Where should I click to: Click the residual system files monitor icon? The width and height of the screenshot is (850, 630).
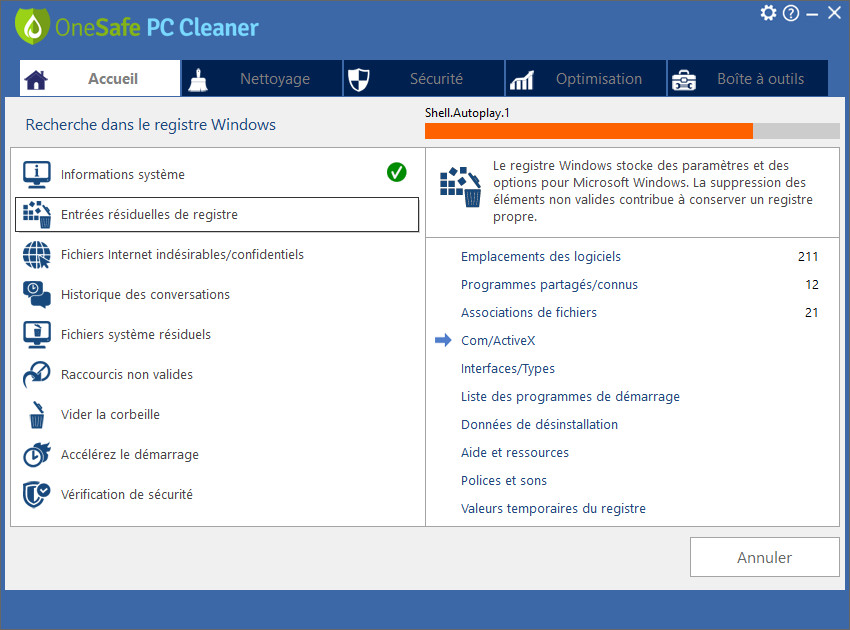coord(37,335)
